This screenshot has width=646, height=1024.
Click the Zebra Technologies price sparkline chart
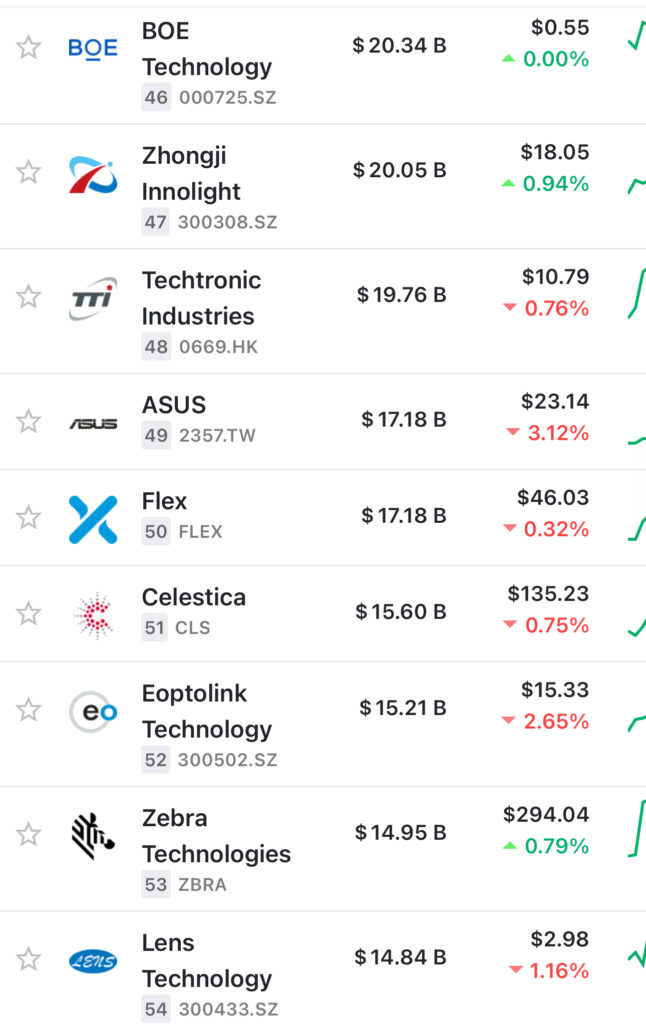pyautogui.click(x=636, y=829)
